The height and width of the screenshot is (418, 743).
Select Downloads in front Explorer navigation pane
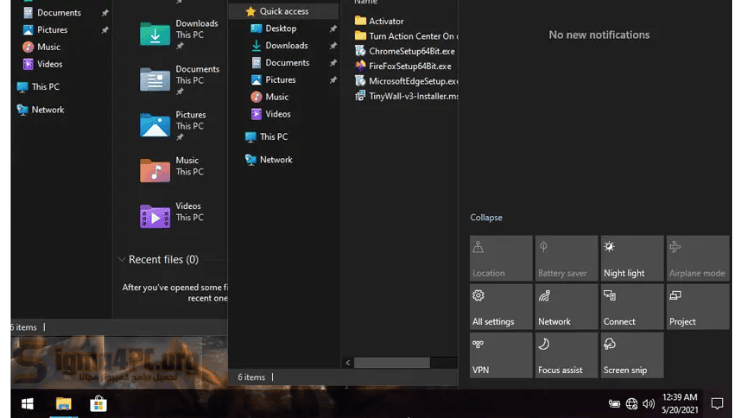(x=287, y=45)
